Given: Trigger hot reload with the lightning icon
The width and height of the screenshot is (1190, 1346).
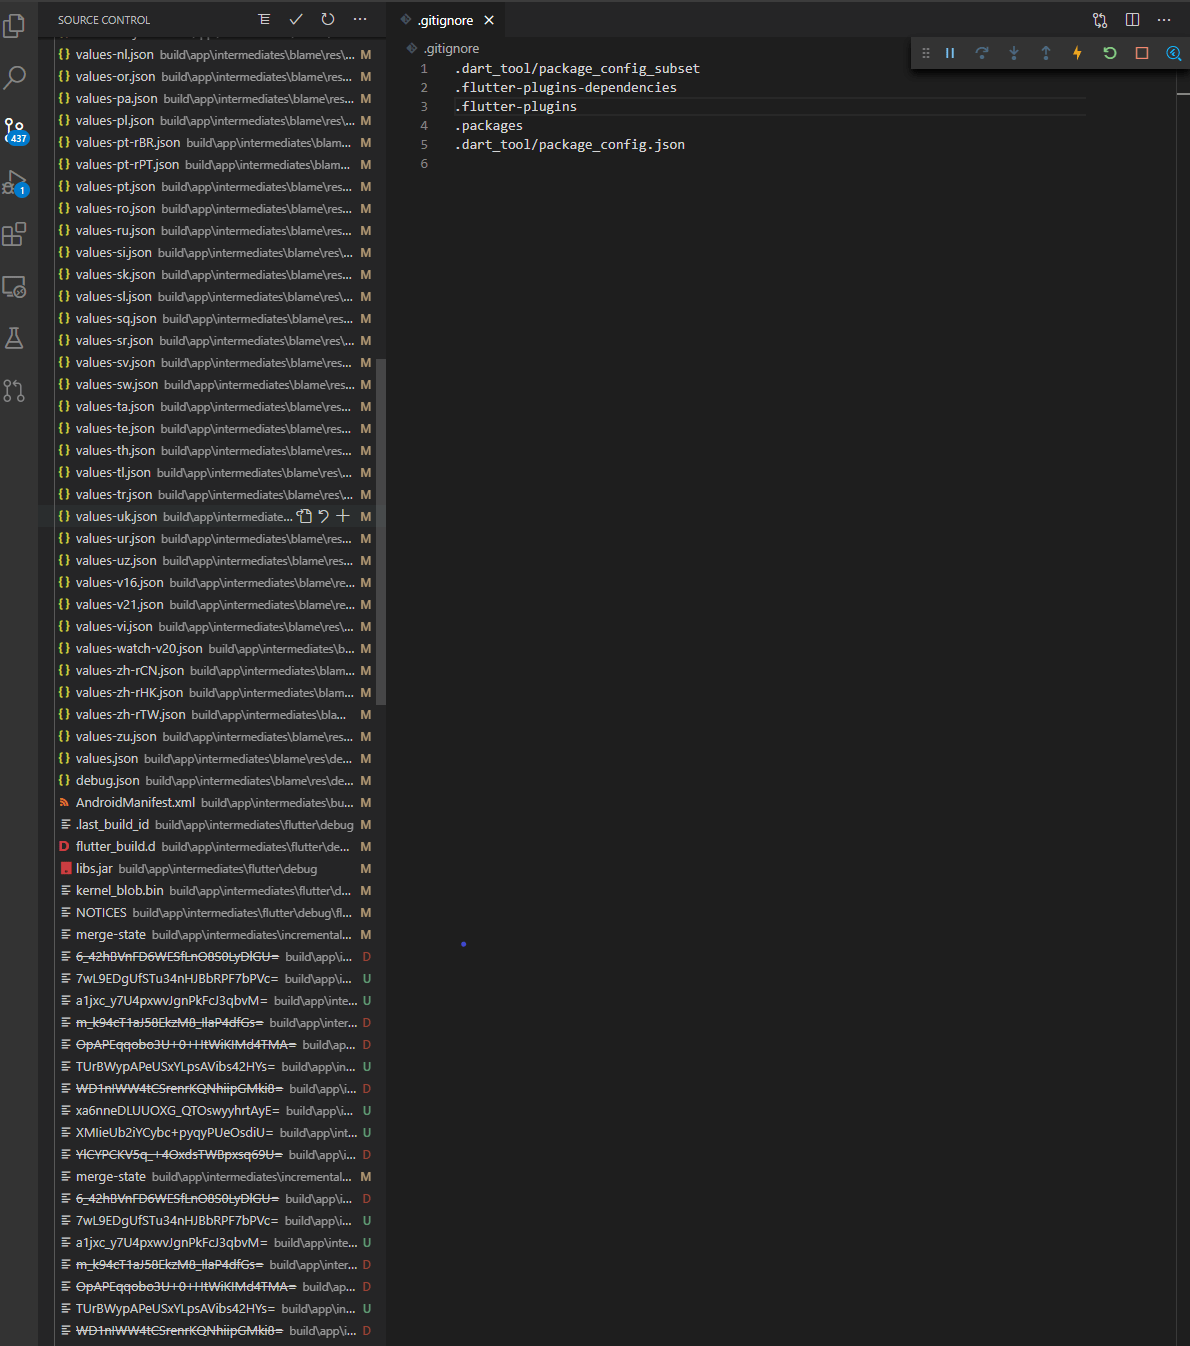Looking at the screenshot, I should [x=1077, y=53].
